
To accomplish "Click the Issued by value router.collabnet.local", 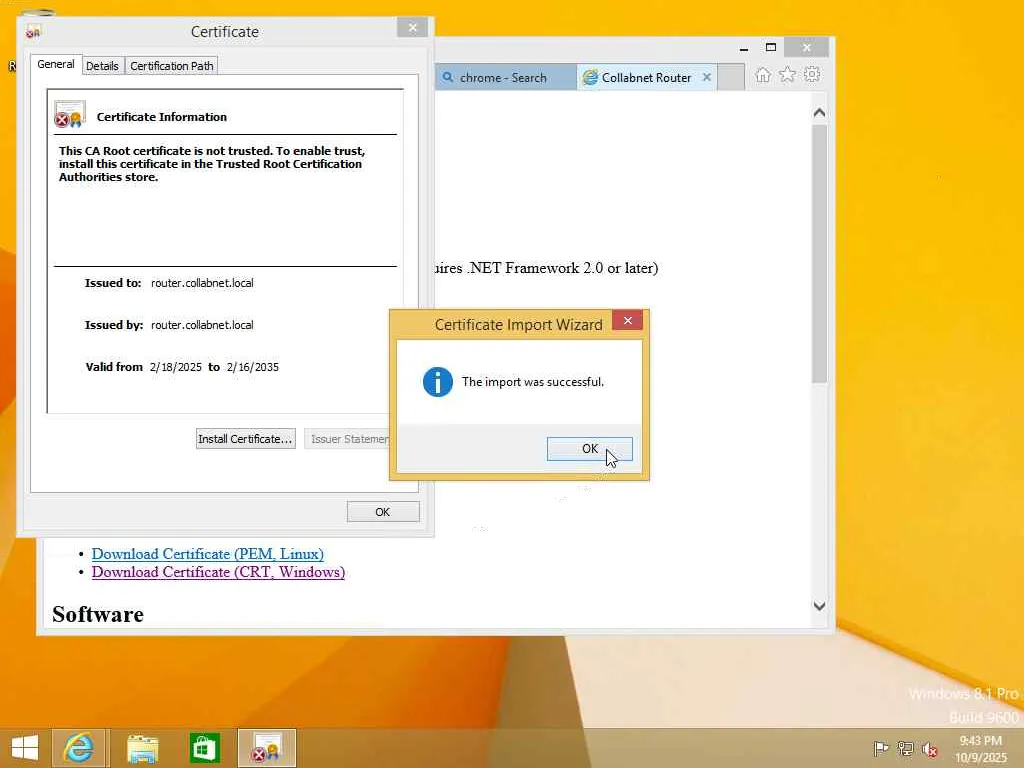I will (x=202, y=325).
